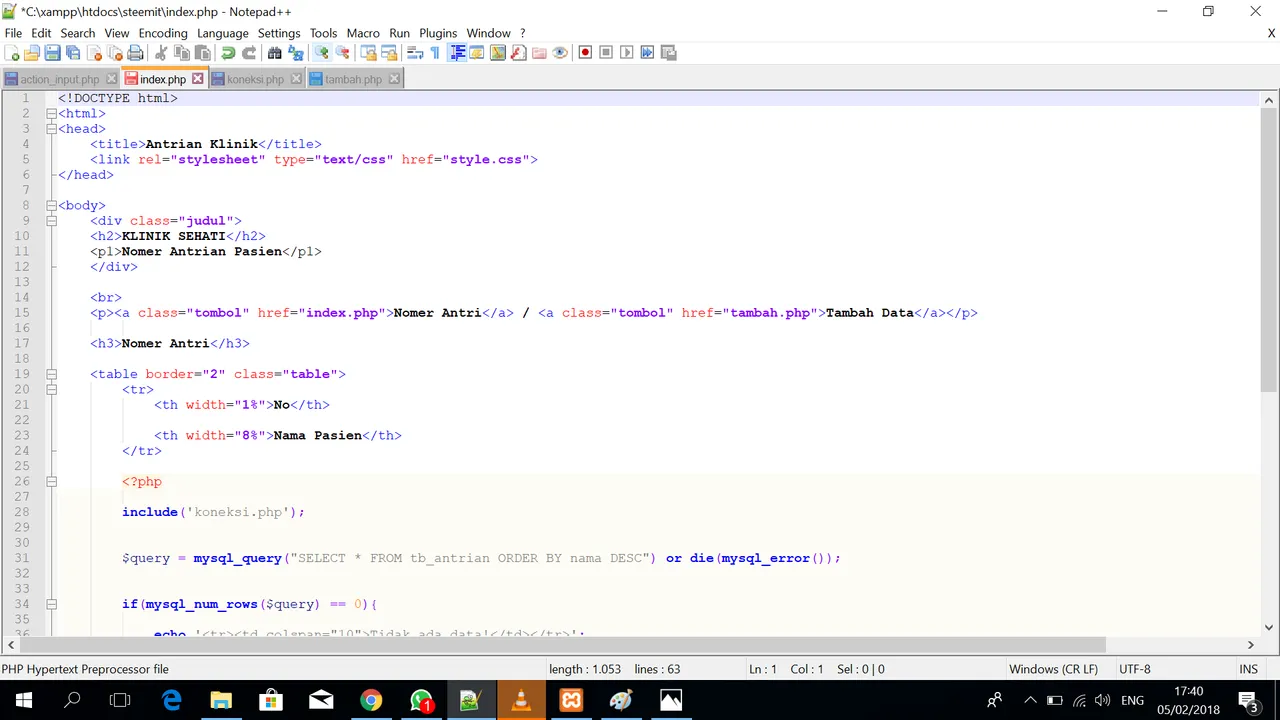Collapse the table block at line 19
Screen dimensions: 1280x720
pos(51,374)
